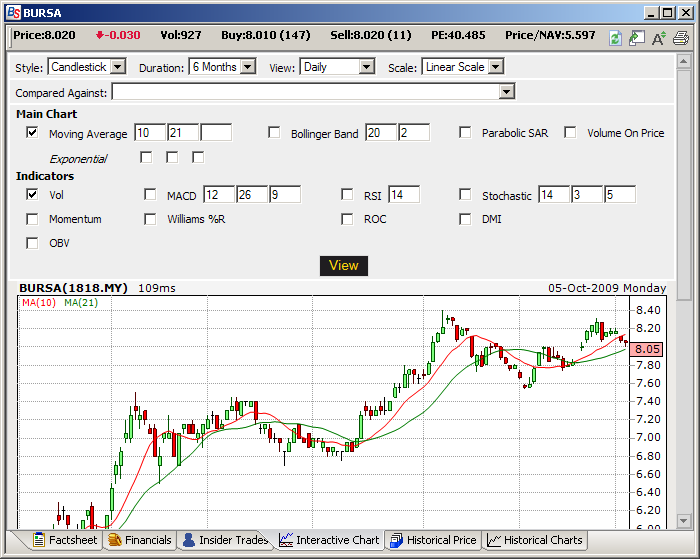Expand the Compared Against dropdown

pos(506,92)
